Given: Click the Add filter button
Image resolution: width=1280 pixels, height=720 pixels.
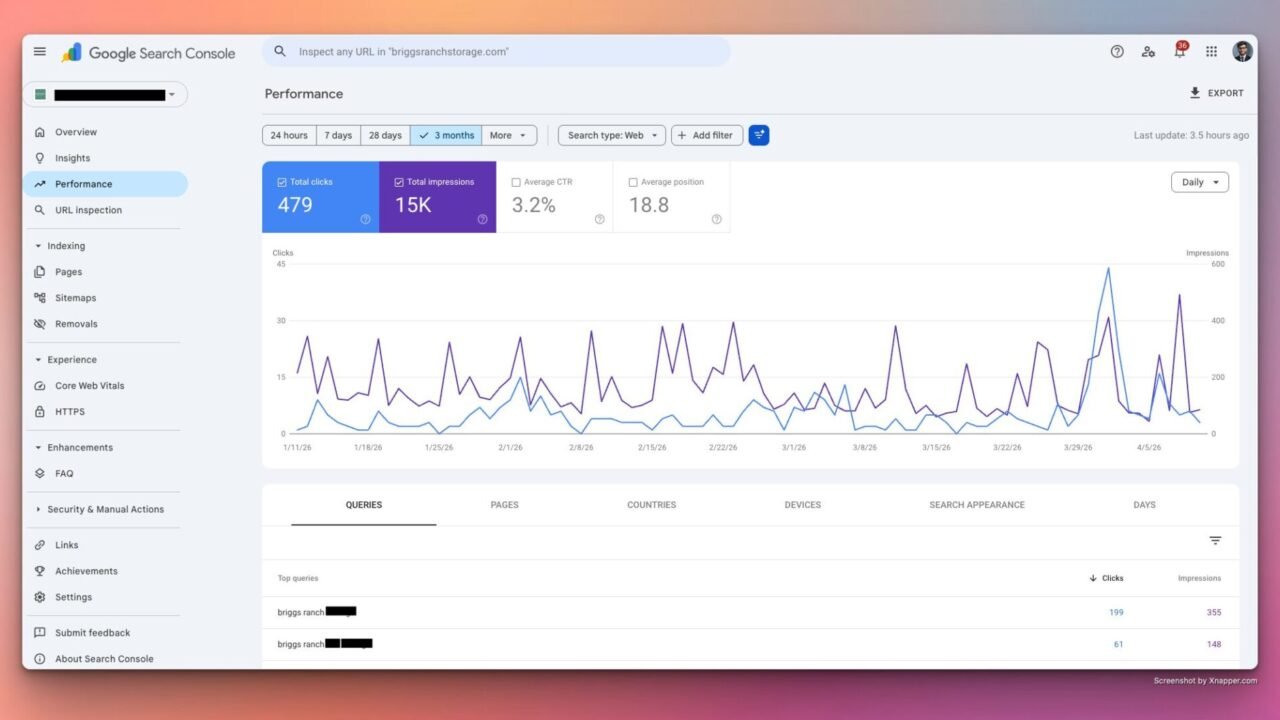Looking at the screenshot, I should (707, 135).
